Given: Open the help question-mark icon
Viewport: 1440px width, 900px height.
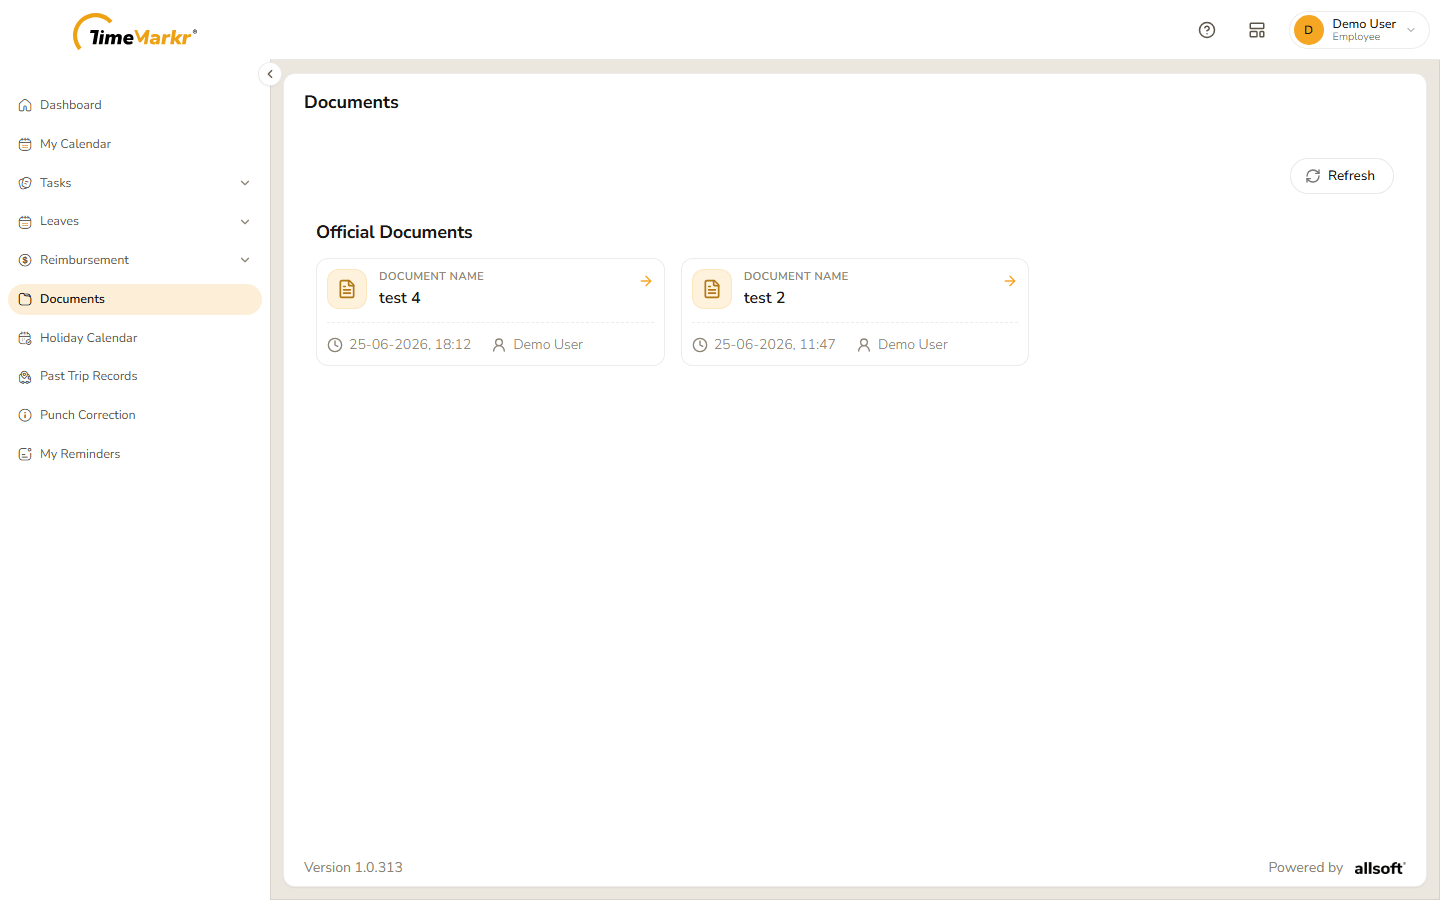Looking at the screenshot, I should tap(1207, 30).
